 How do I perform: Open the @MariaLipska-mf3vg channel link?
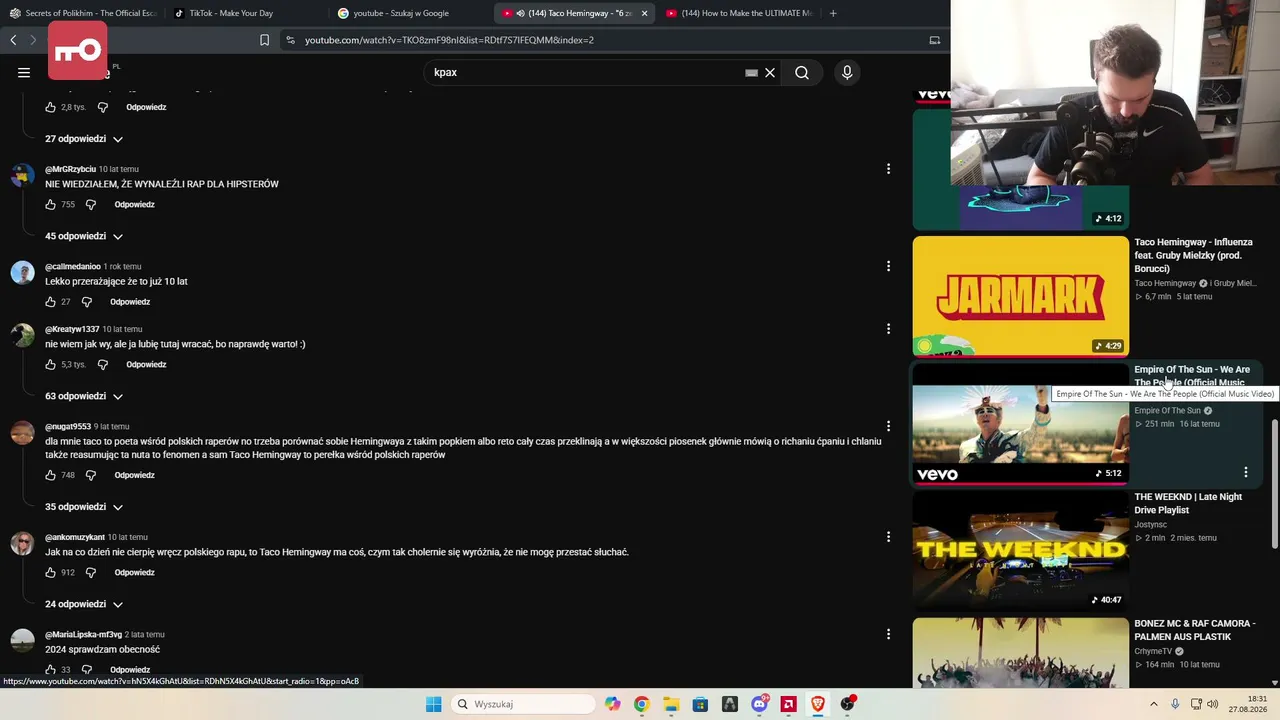click(83, 634)
